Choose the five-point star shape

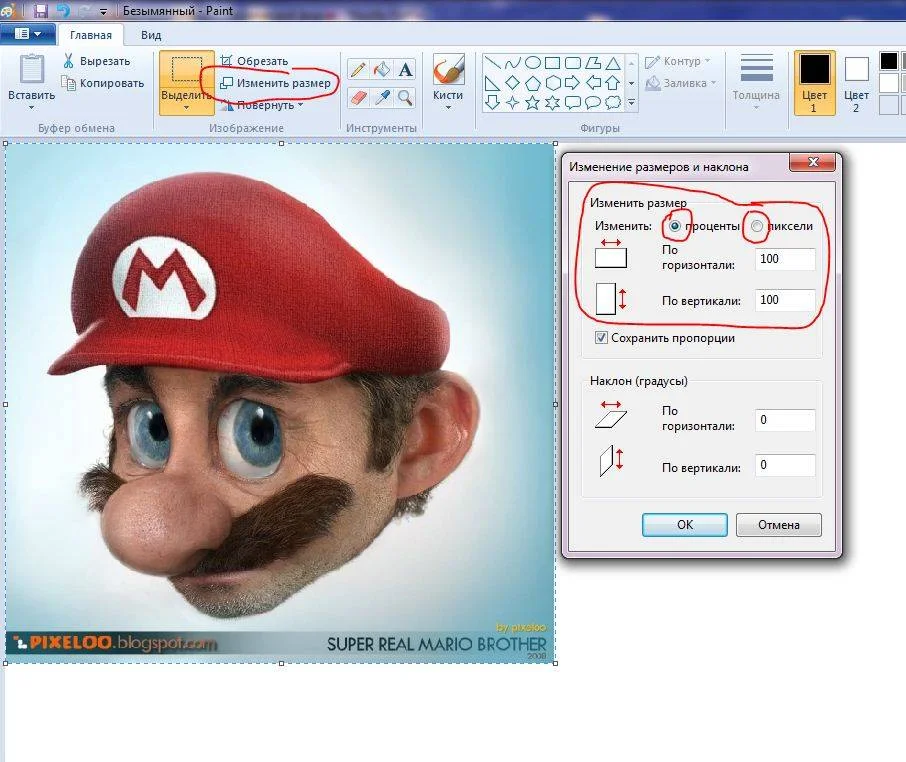533,103
